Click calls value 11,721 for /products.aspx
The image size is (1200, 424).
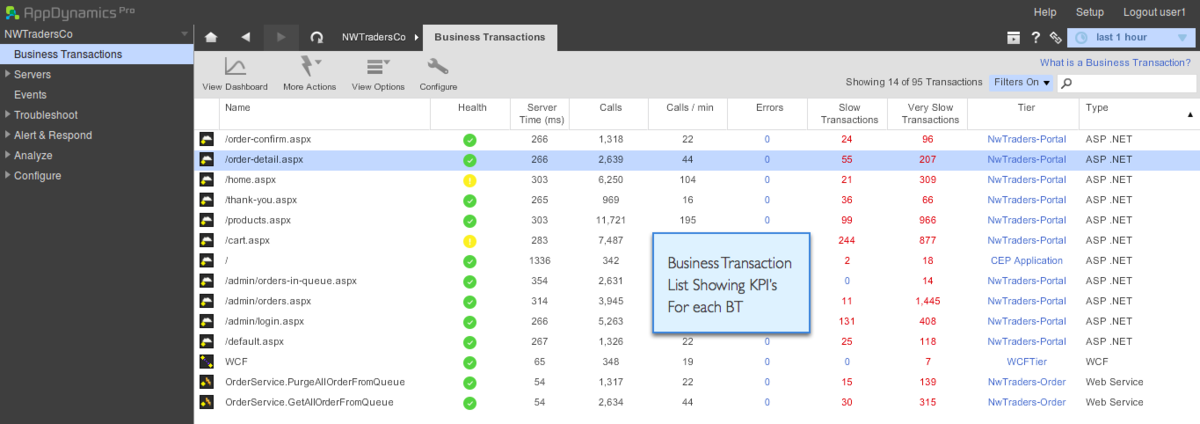610,220
